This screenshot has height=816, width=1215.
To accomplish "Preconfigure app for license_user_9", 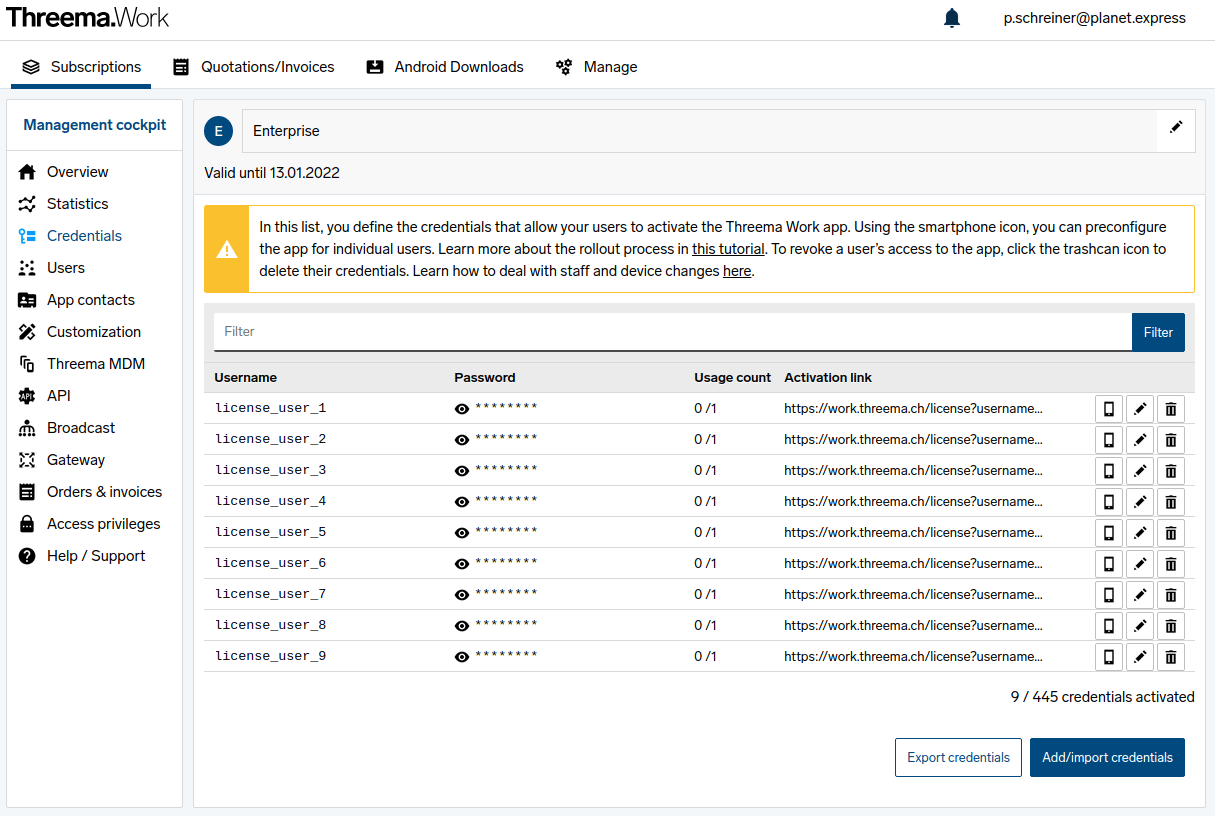I will (1108, 656).
